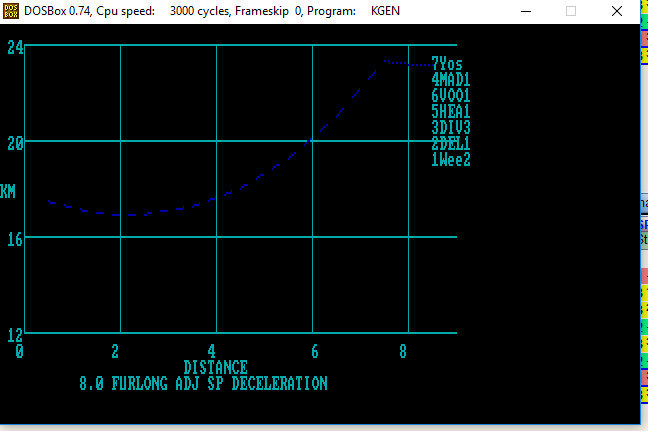
Task: Click the y-axis value 20
Action: pos(15,144)
